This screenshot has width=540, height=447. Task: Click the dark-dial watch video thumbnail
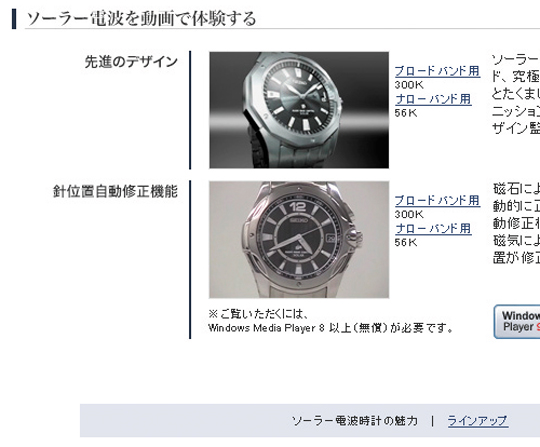pyautogui.click(x=299, y=110)
